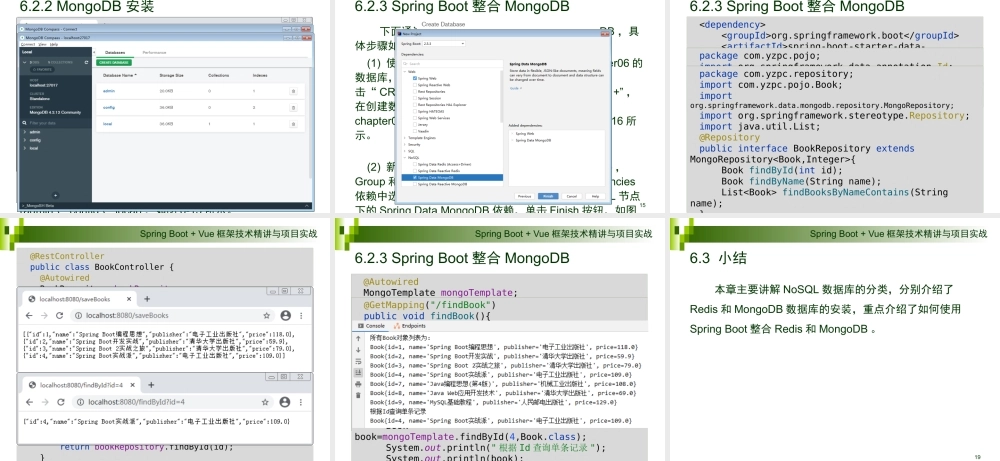The width and height of the screenshot is (1000, 461).
Task: Open a new tab in findById browser window
Action: pos(151,384)
